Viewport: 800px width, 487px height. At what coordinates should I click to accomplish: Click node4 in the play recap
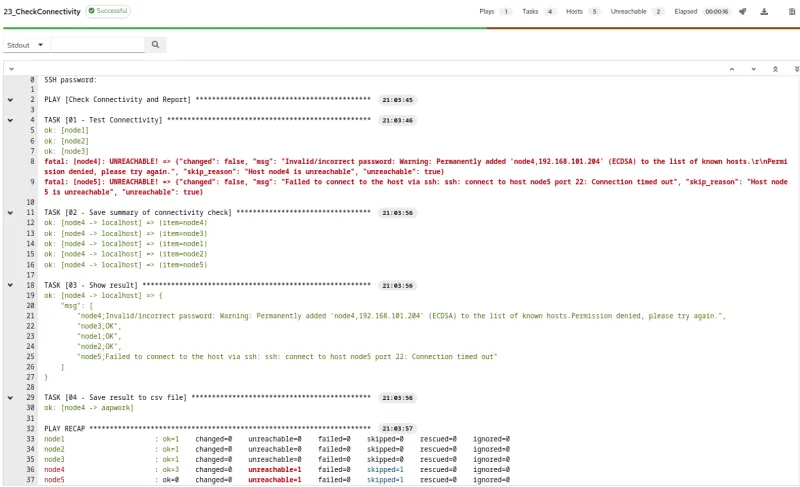[54, 470]
